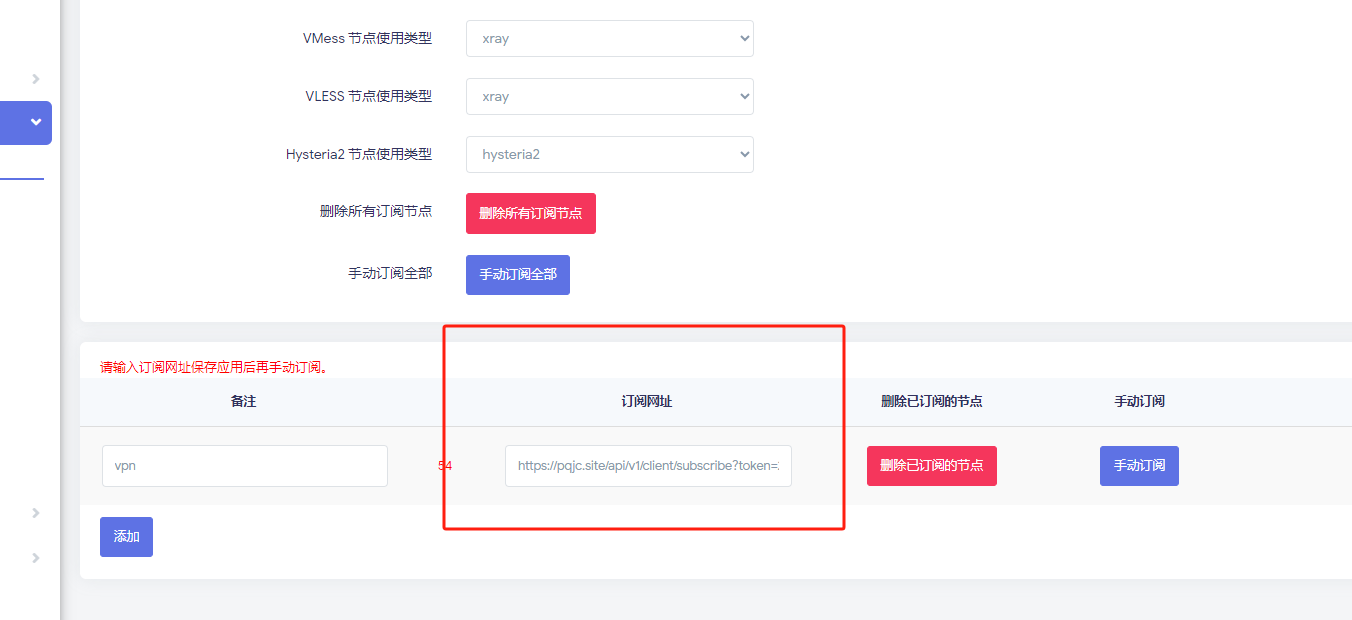Click the red 删除已订阅的节点 button in the vpn row
This screenshot has width=1352, height=620.
(x=931, y=466)
